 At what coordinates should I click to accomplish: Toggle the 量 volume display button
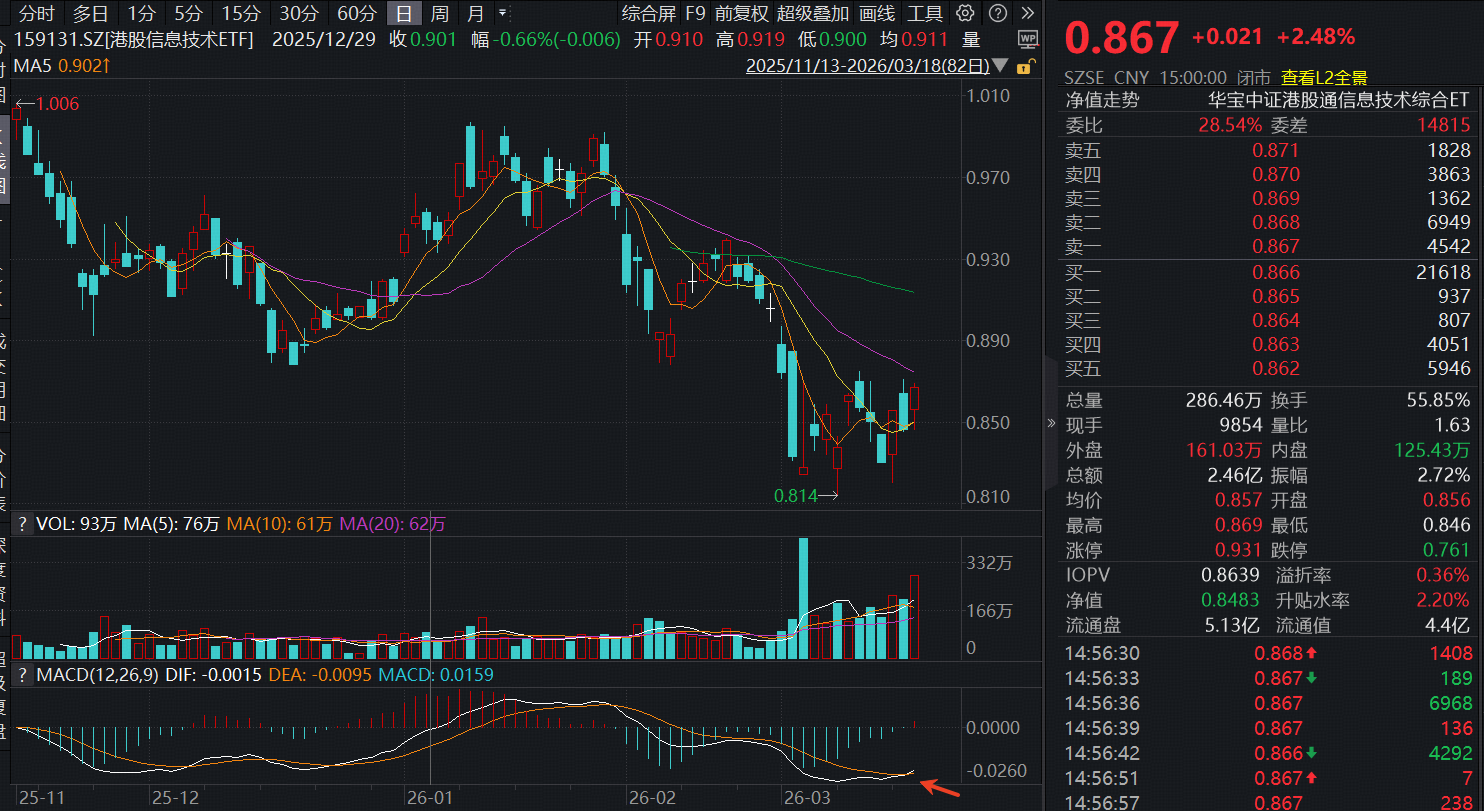tap(970, 37)
